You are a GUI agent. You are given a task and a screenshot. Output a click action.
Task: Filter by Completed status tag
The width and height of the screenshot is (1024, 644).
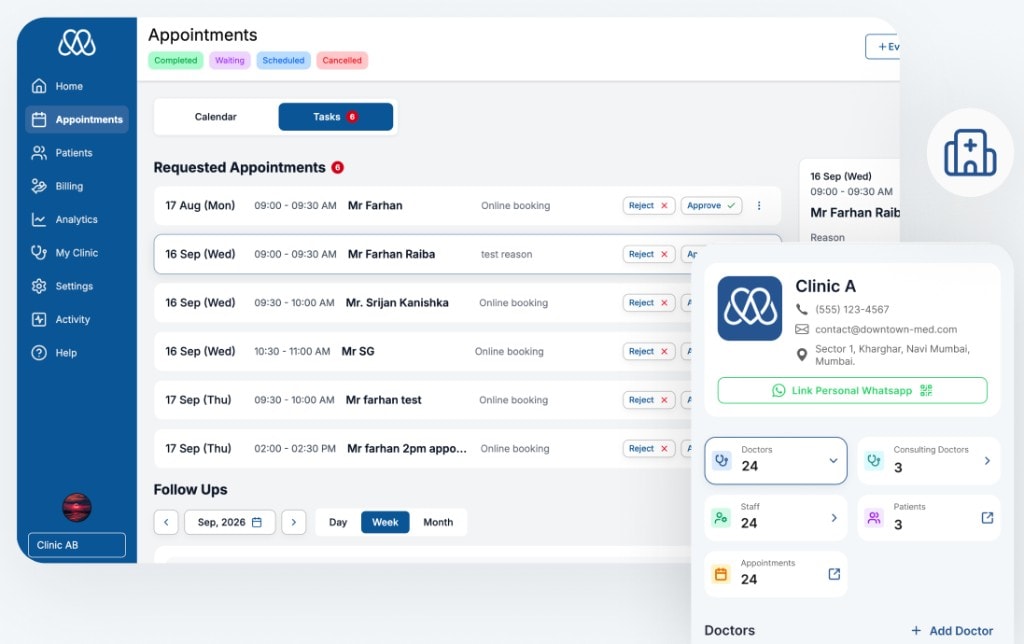(176, 60)
